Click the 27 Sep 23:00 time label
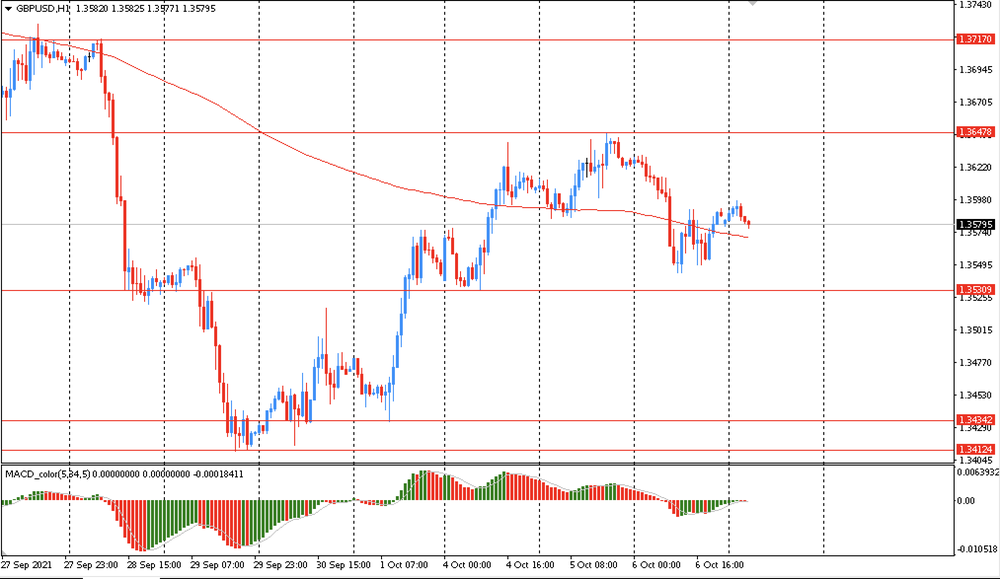Screen dimensions: 1000x579 coord(91,565)
